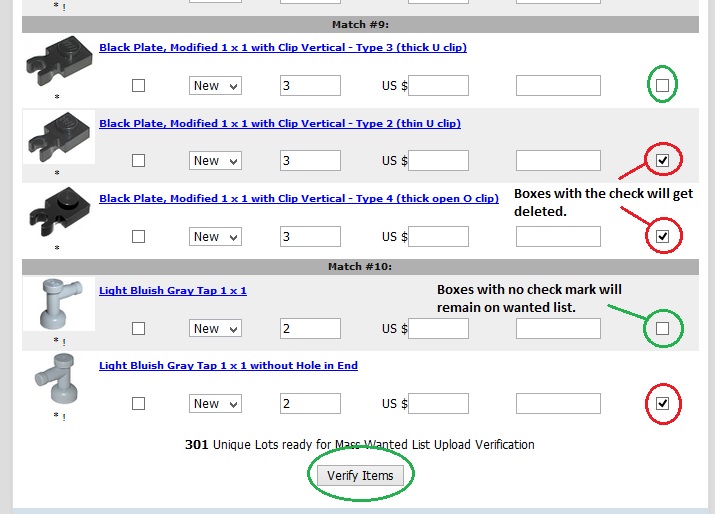Click the Match #10 section header
715x514 pixels.
(x=360, y=266)
